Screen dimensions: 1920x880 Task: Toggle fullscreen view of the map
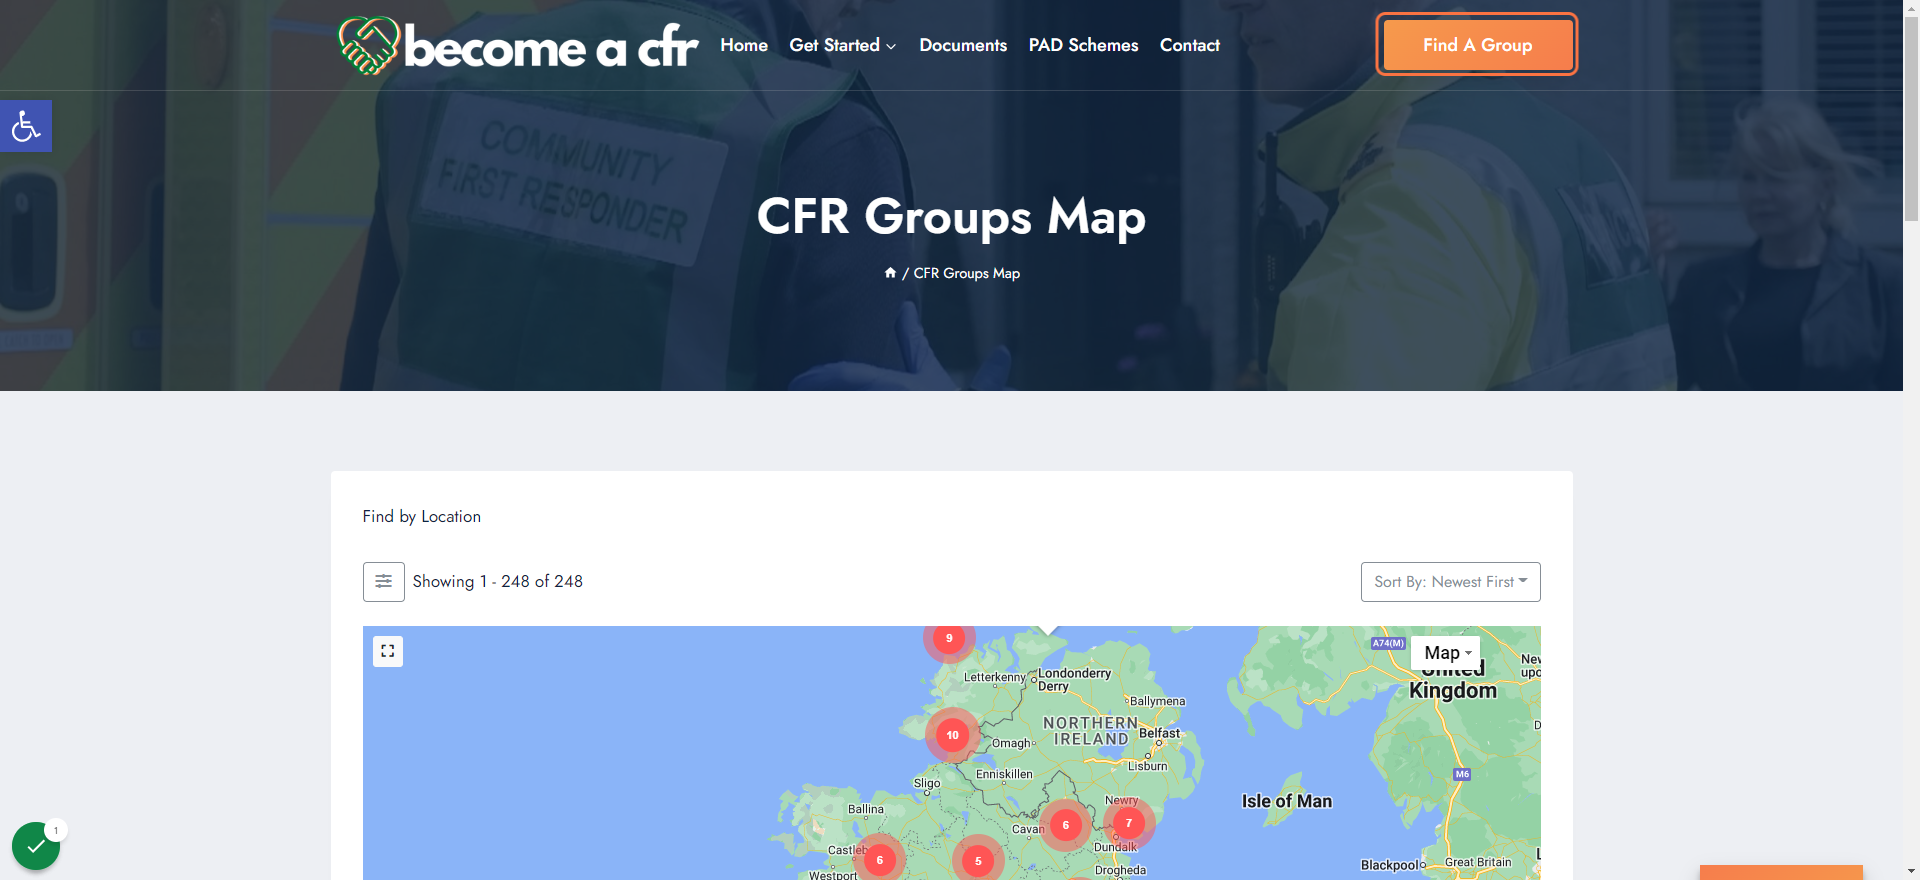[x=388, y=651]
